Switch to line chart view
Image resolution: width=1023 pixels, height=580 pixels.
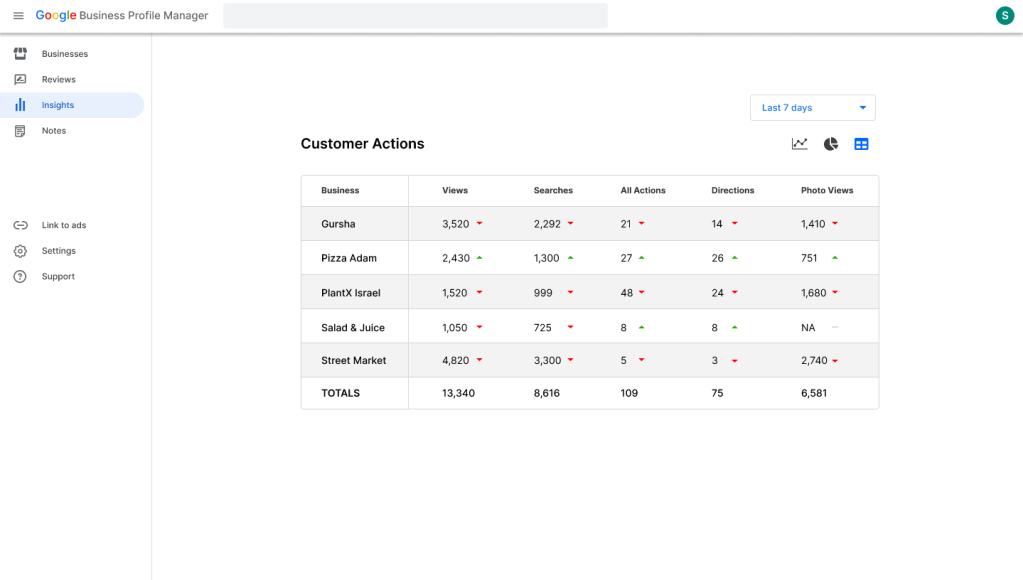coord(799,144)
